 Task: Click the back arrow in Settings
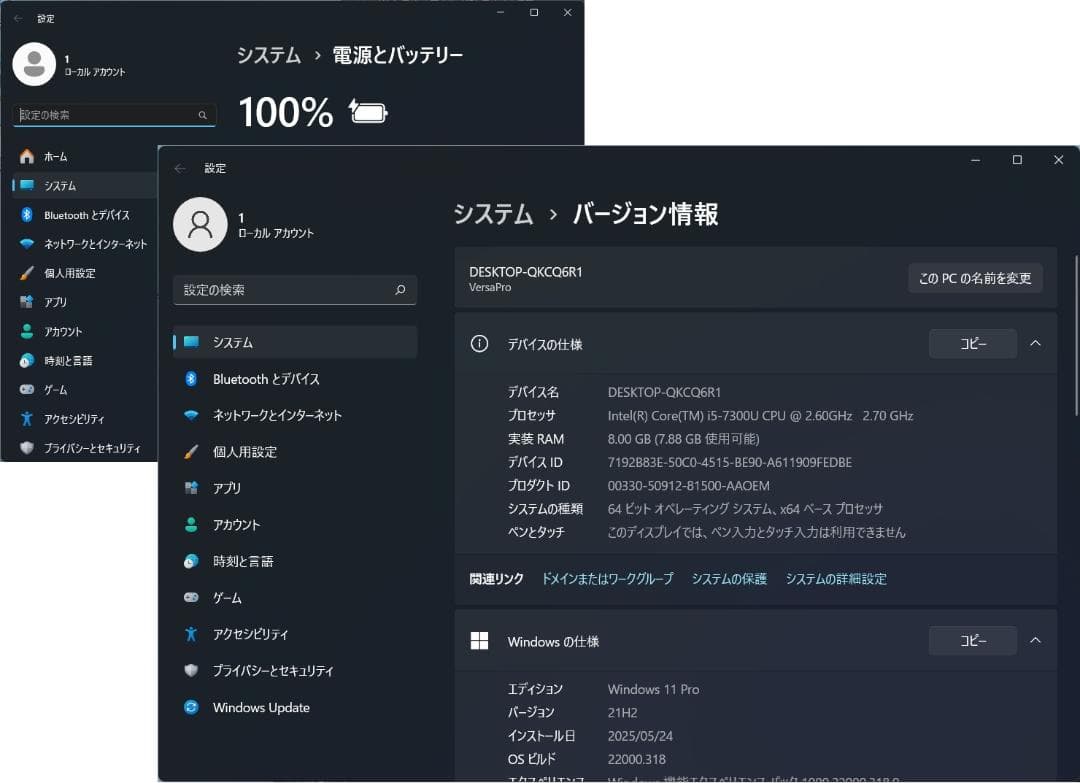tap(180, 168)
